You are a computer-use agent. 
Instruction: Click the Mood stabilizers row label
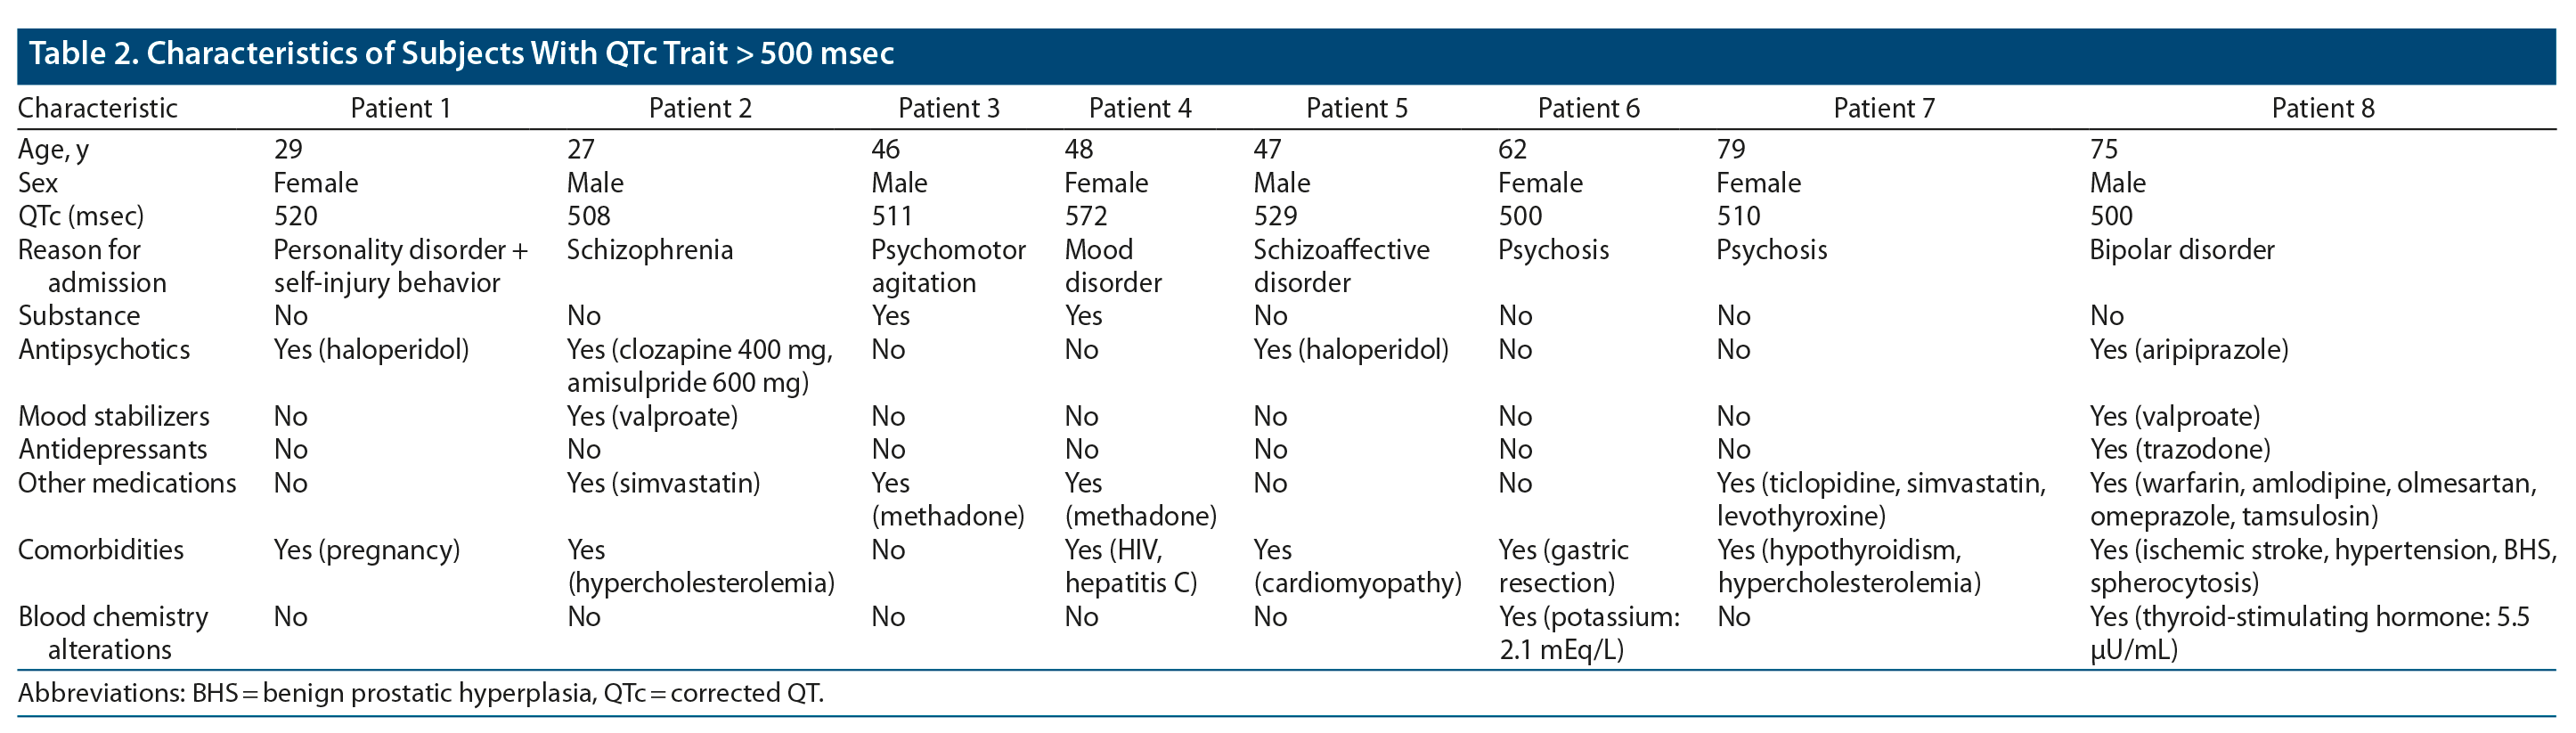click(114, 416)
